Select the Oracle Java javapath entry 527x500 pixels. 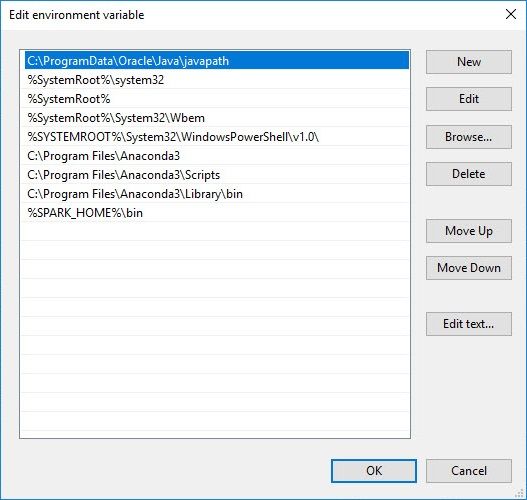(x=217, y=60)
